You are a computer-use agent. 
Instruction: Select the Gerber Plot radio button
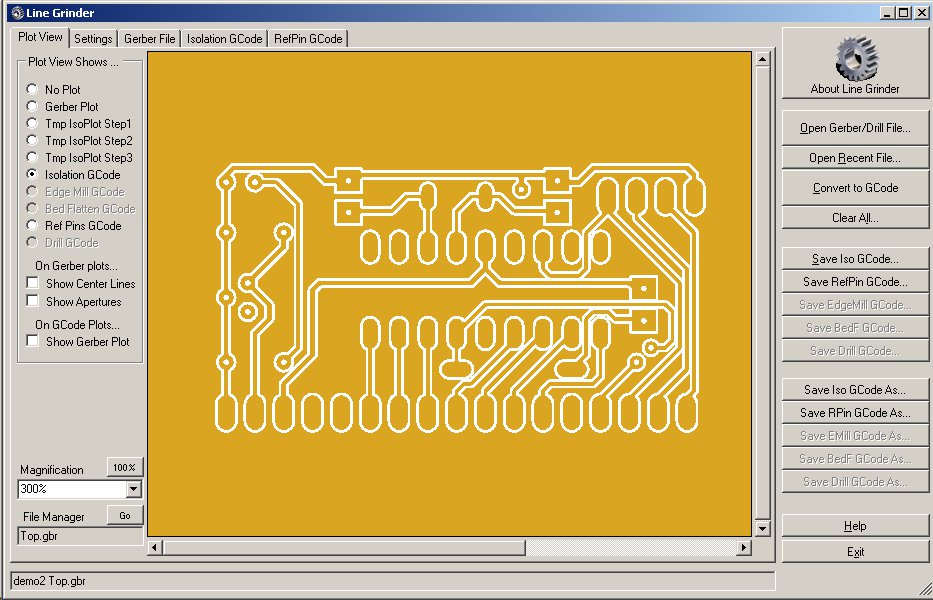[x=32, y=107]
